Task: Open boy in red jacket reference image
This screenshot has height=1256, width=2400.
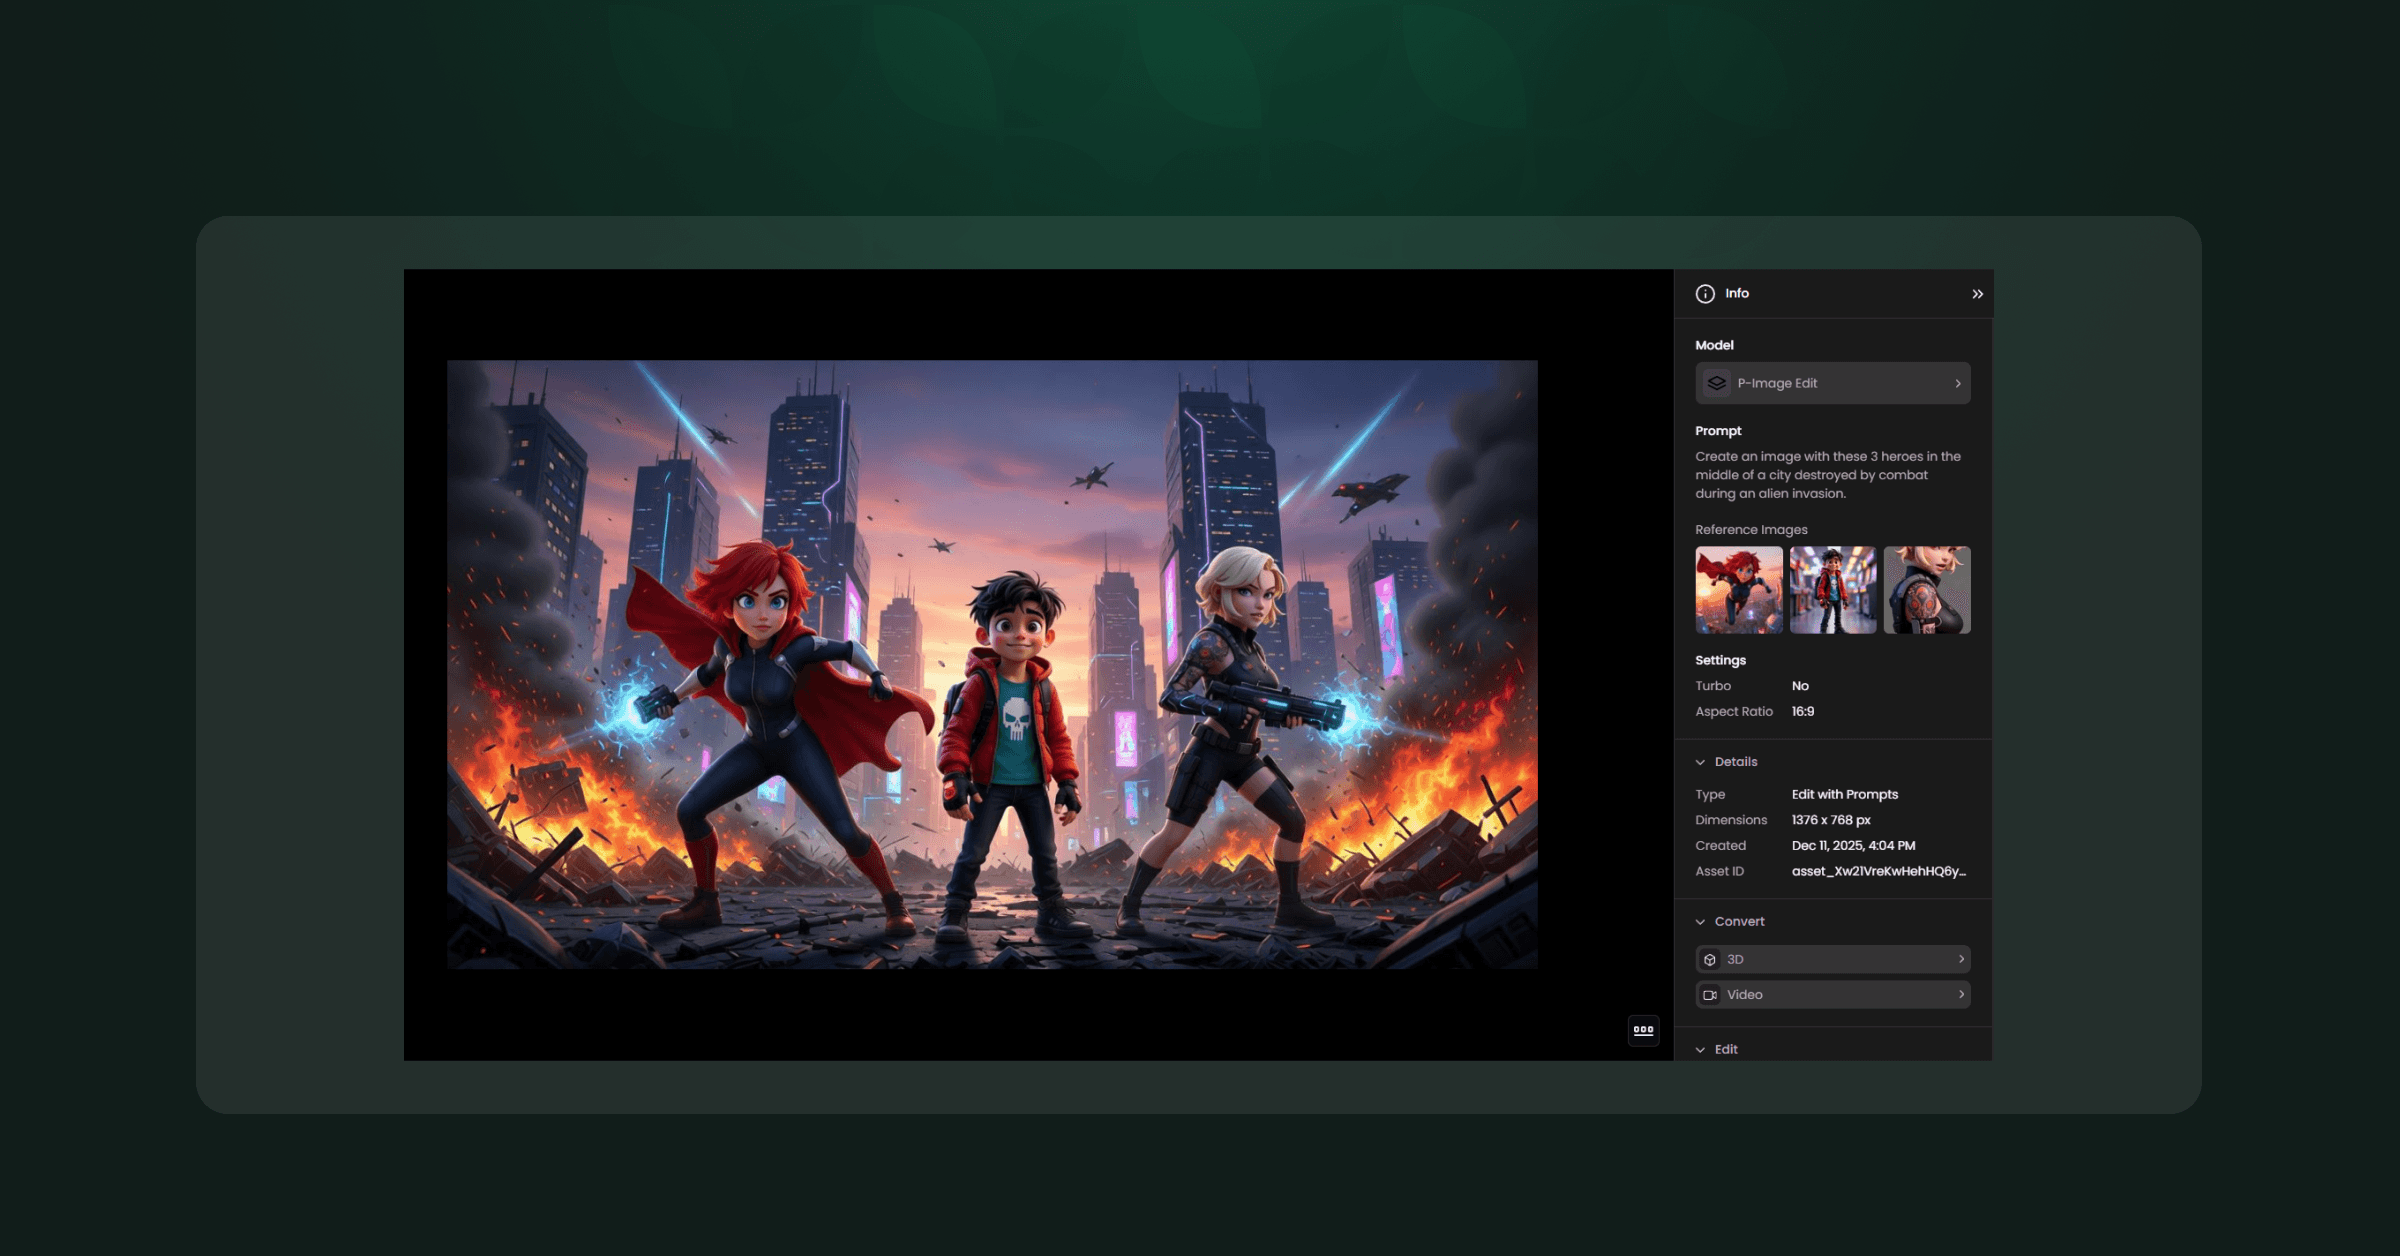Action: click(x=1832, y=590)
